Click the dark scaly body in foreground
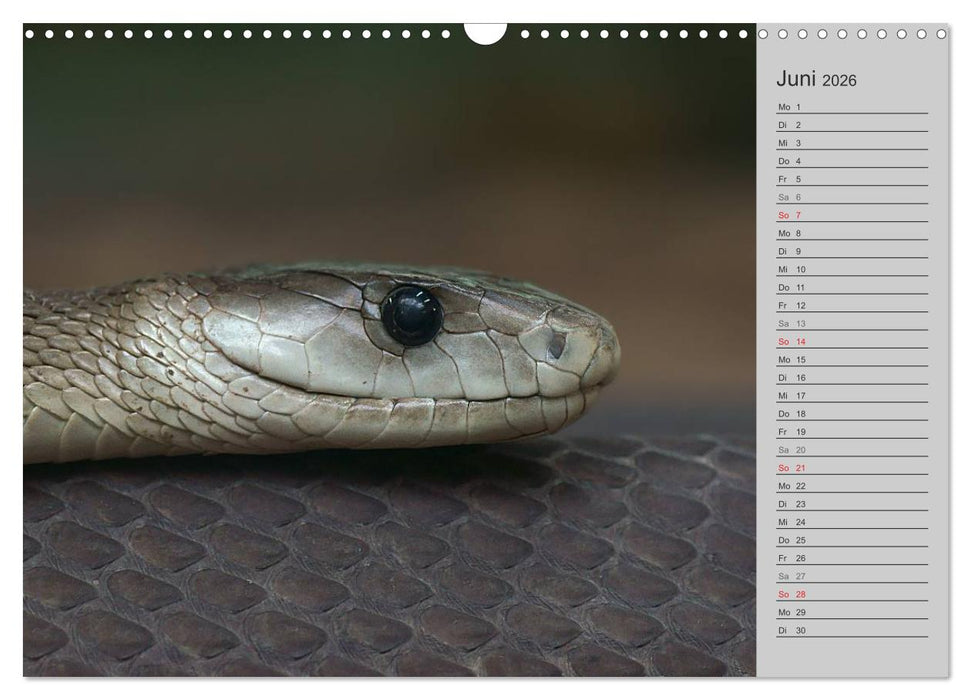Image resolution: width=971 pixels, height=700 pixels. (x=400, y=570)
